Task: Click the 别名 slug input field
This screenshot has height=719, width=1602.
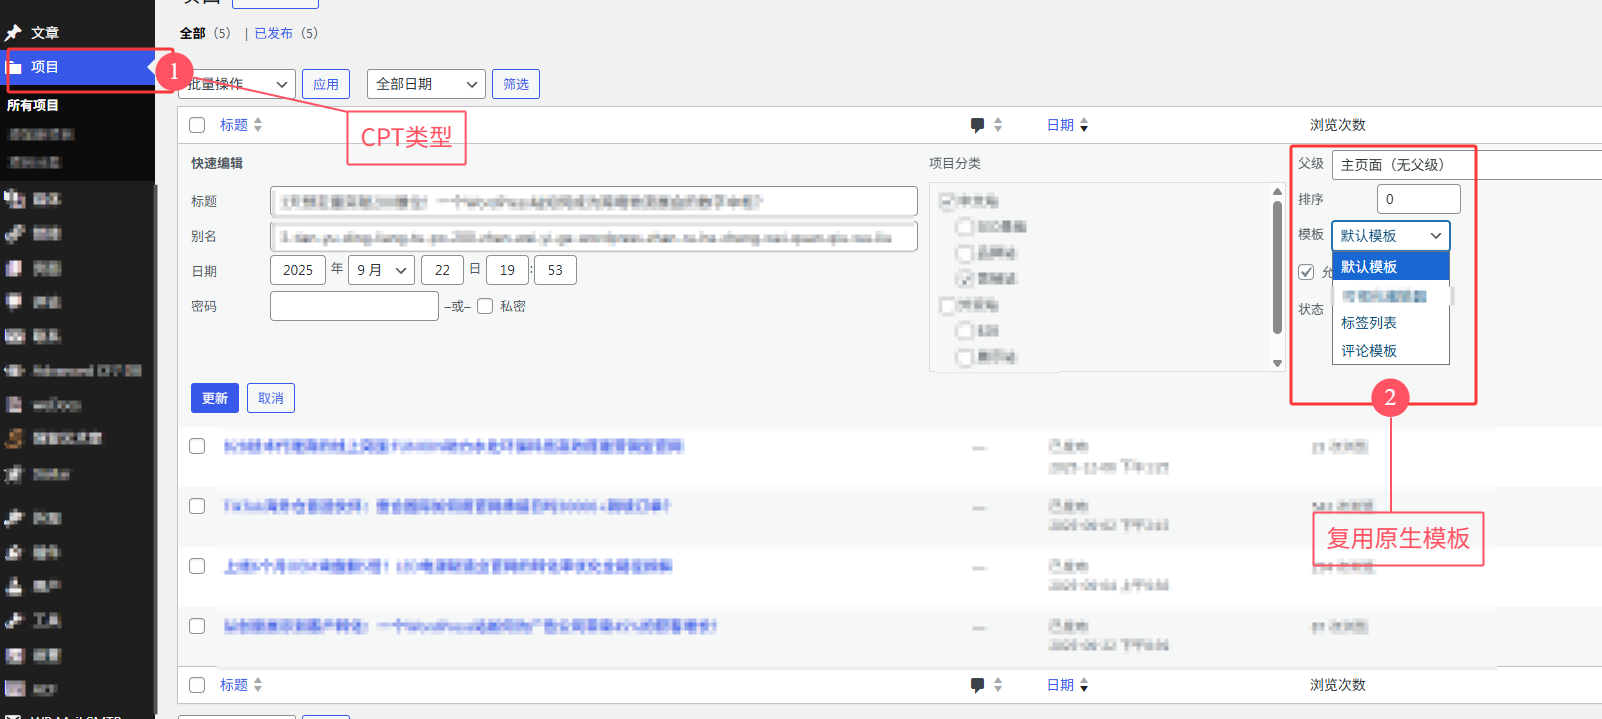Action: [x=594, y=237]
